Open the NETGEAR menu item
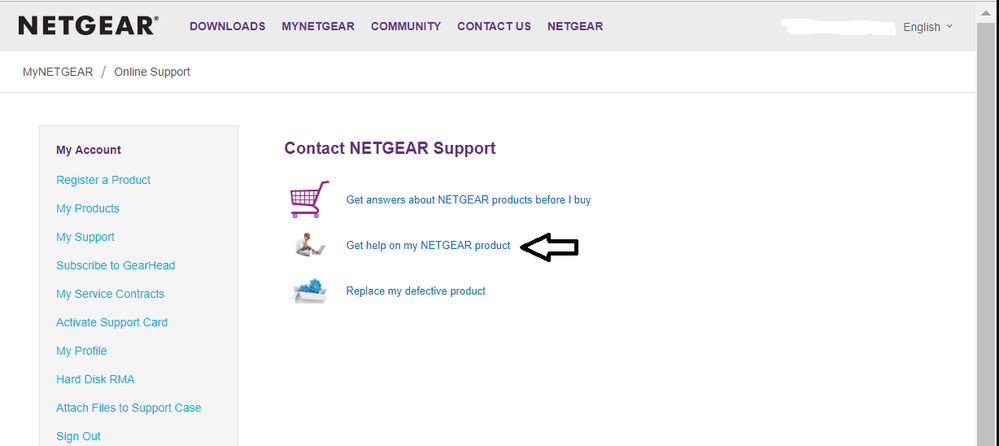Screen dimensions: 999x446 click(575, 26)
